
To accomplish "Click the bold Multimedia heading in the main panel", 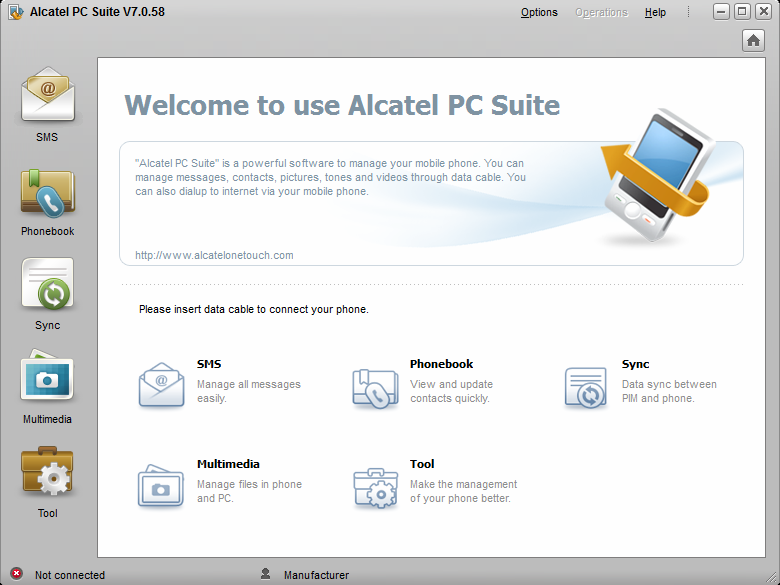I will click(x=228, y=464).
